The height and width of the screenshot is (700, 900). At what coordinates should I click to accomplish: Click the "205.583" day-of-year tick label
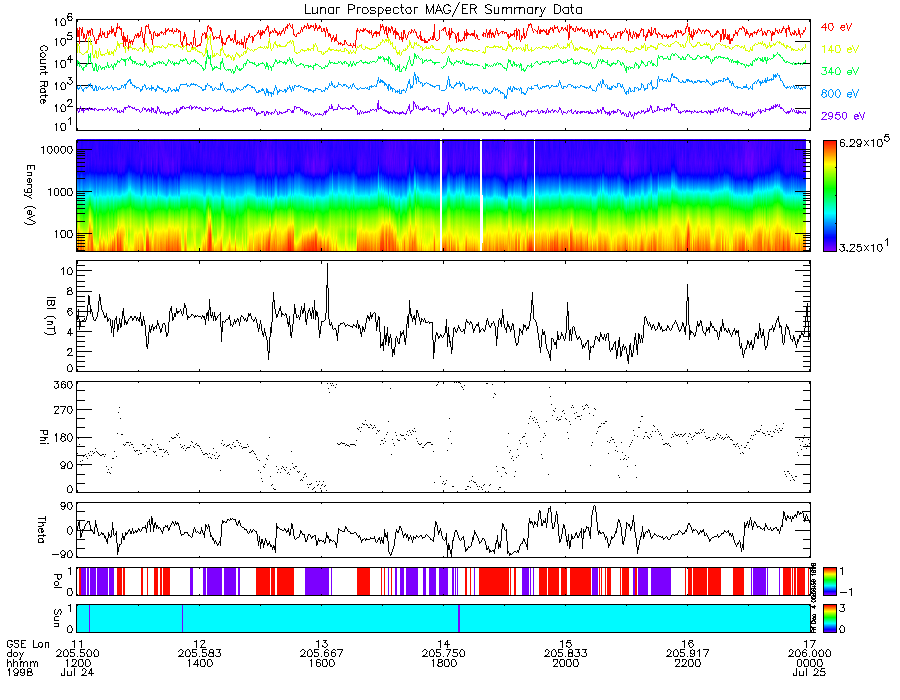click(200, 654)
